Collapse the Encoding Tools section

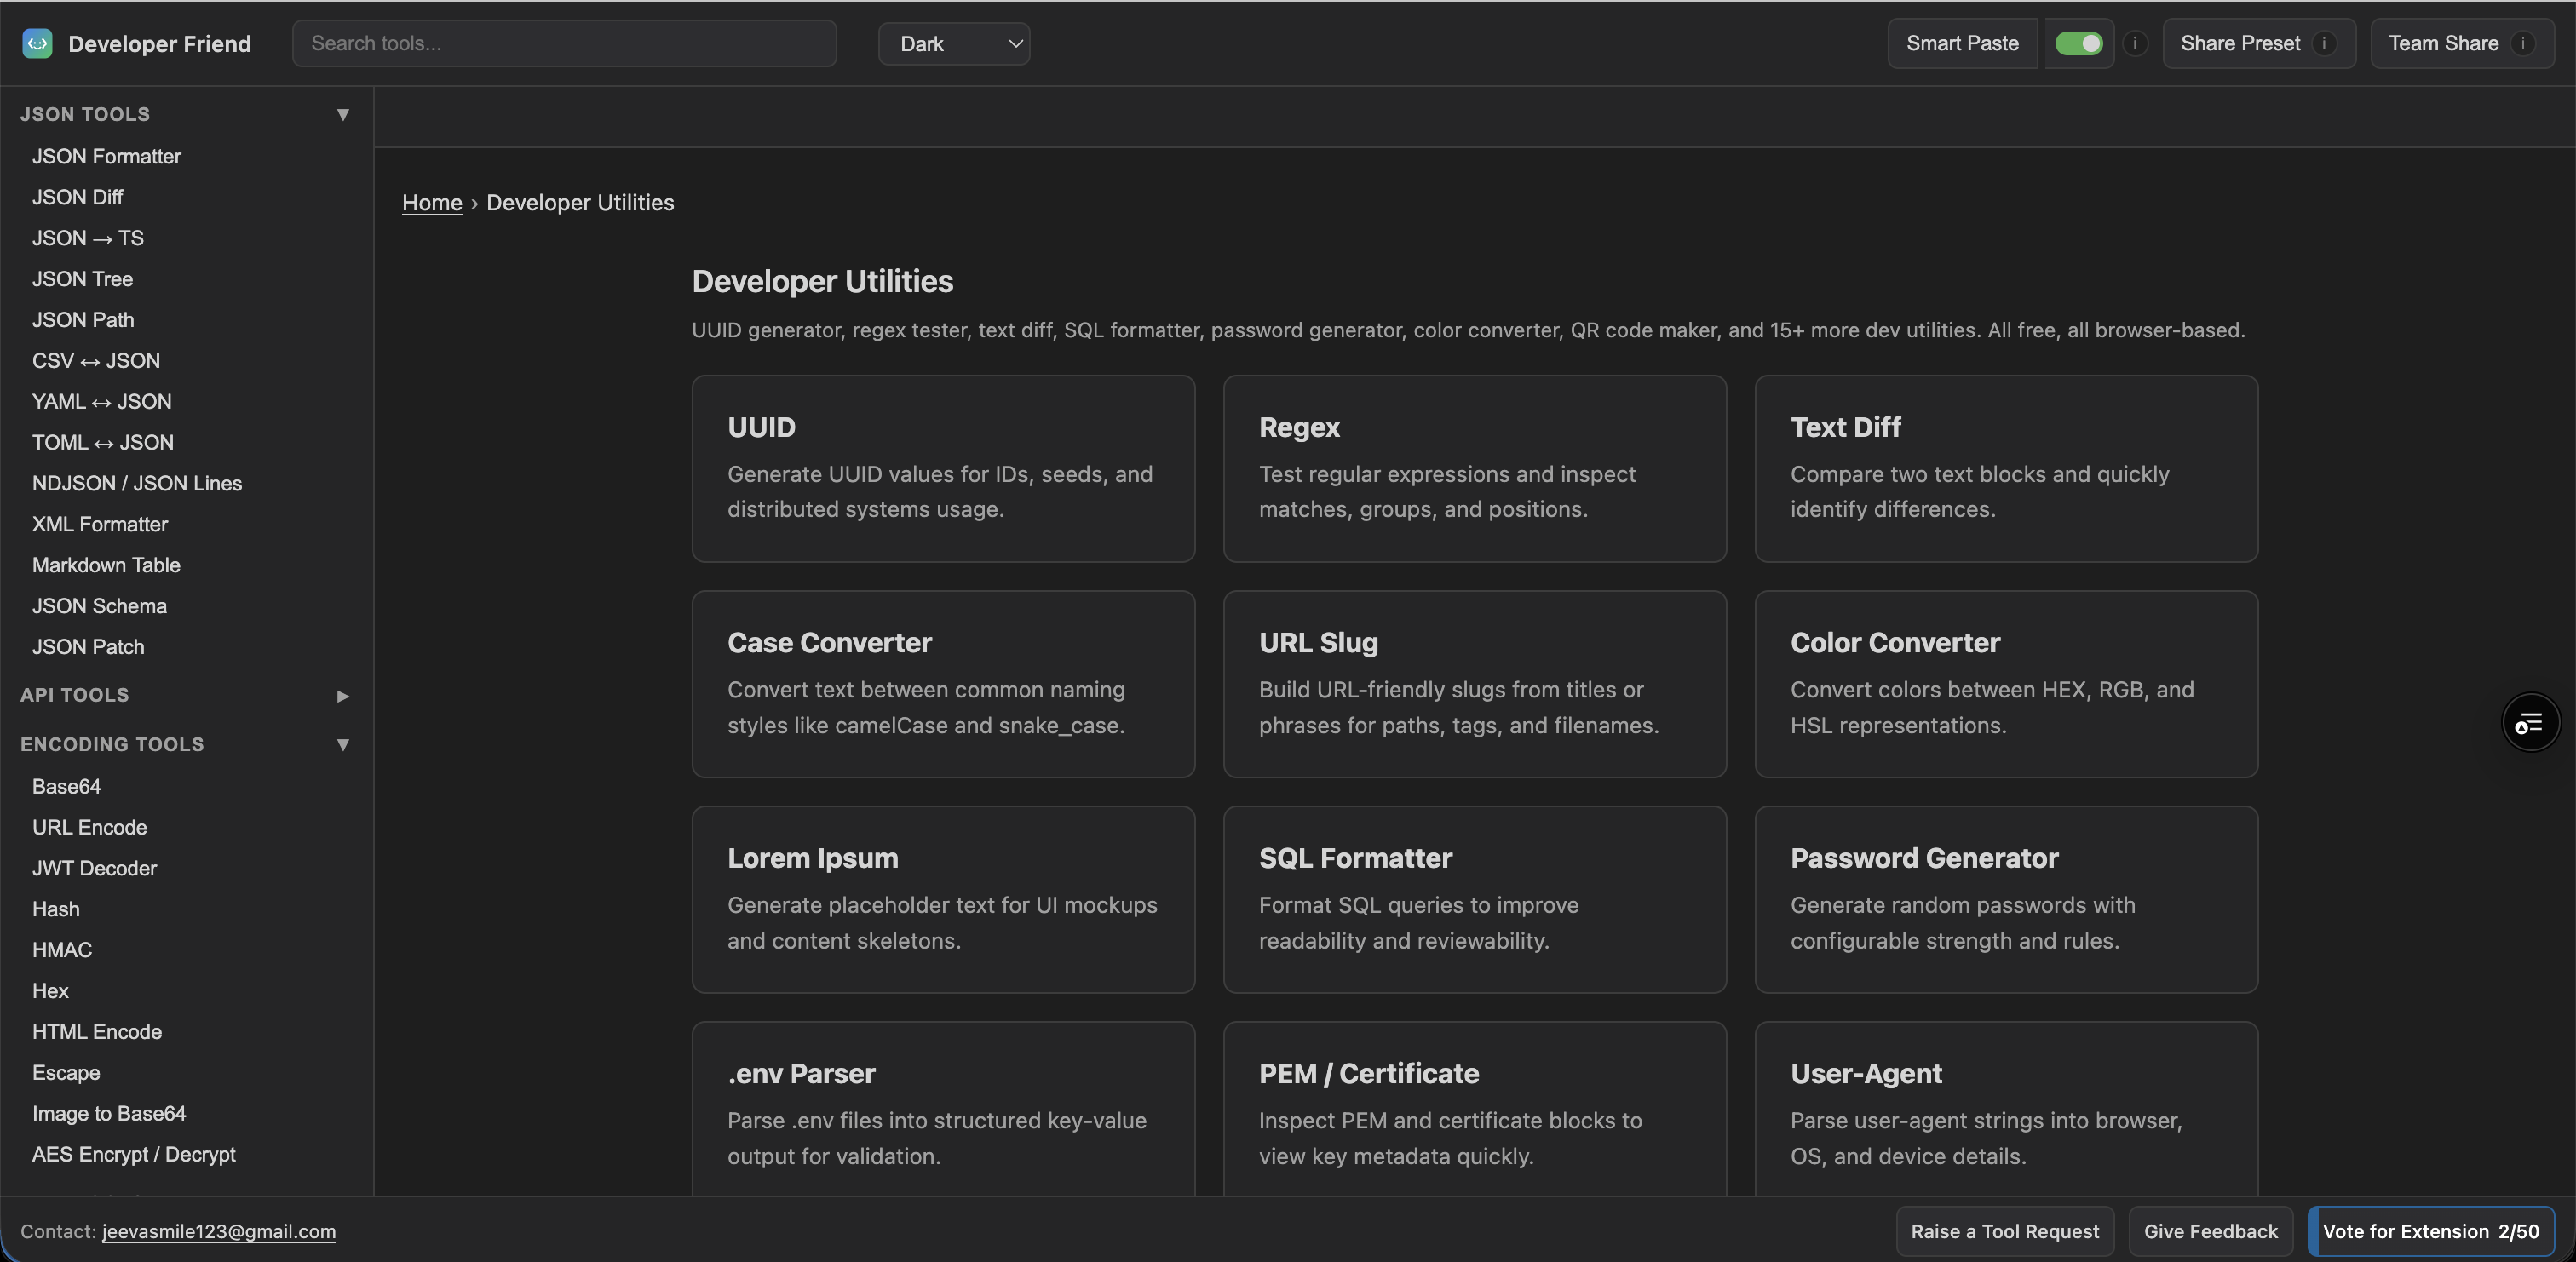coord(343,744)
